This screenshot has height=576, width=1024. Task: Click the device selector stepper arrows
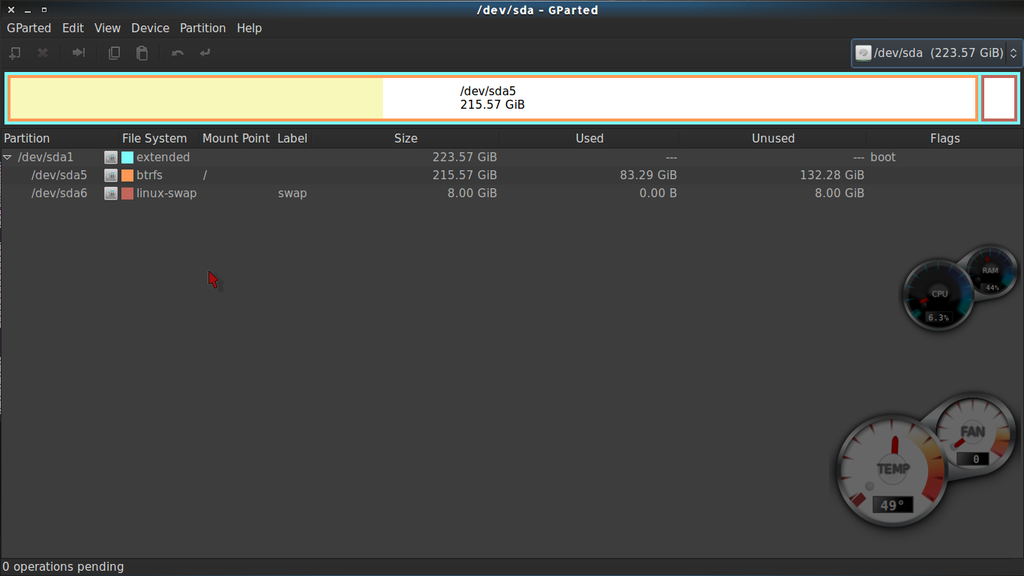[1014, 53]
